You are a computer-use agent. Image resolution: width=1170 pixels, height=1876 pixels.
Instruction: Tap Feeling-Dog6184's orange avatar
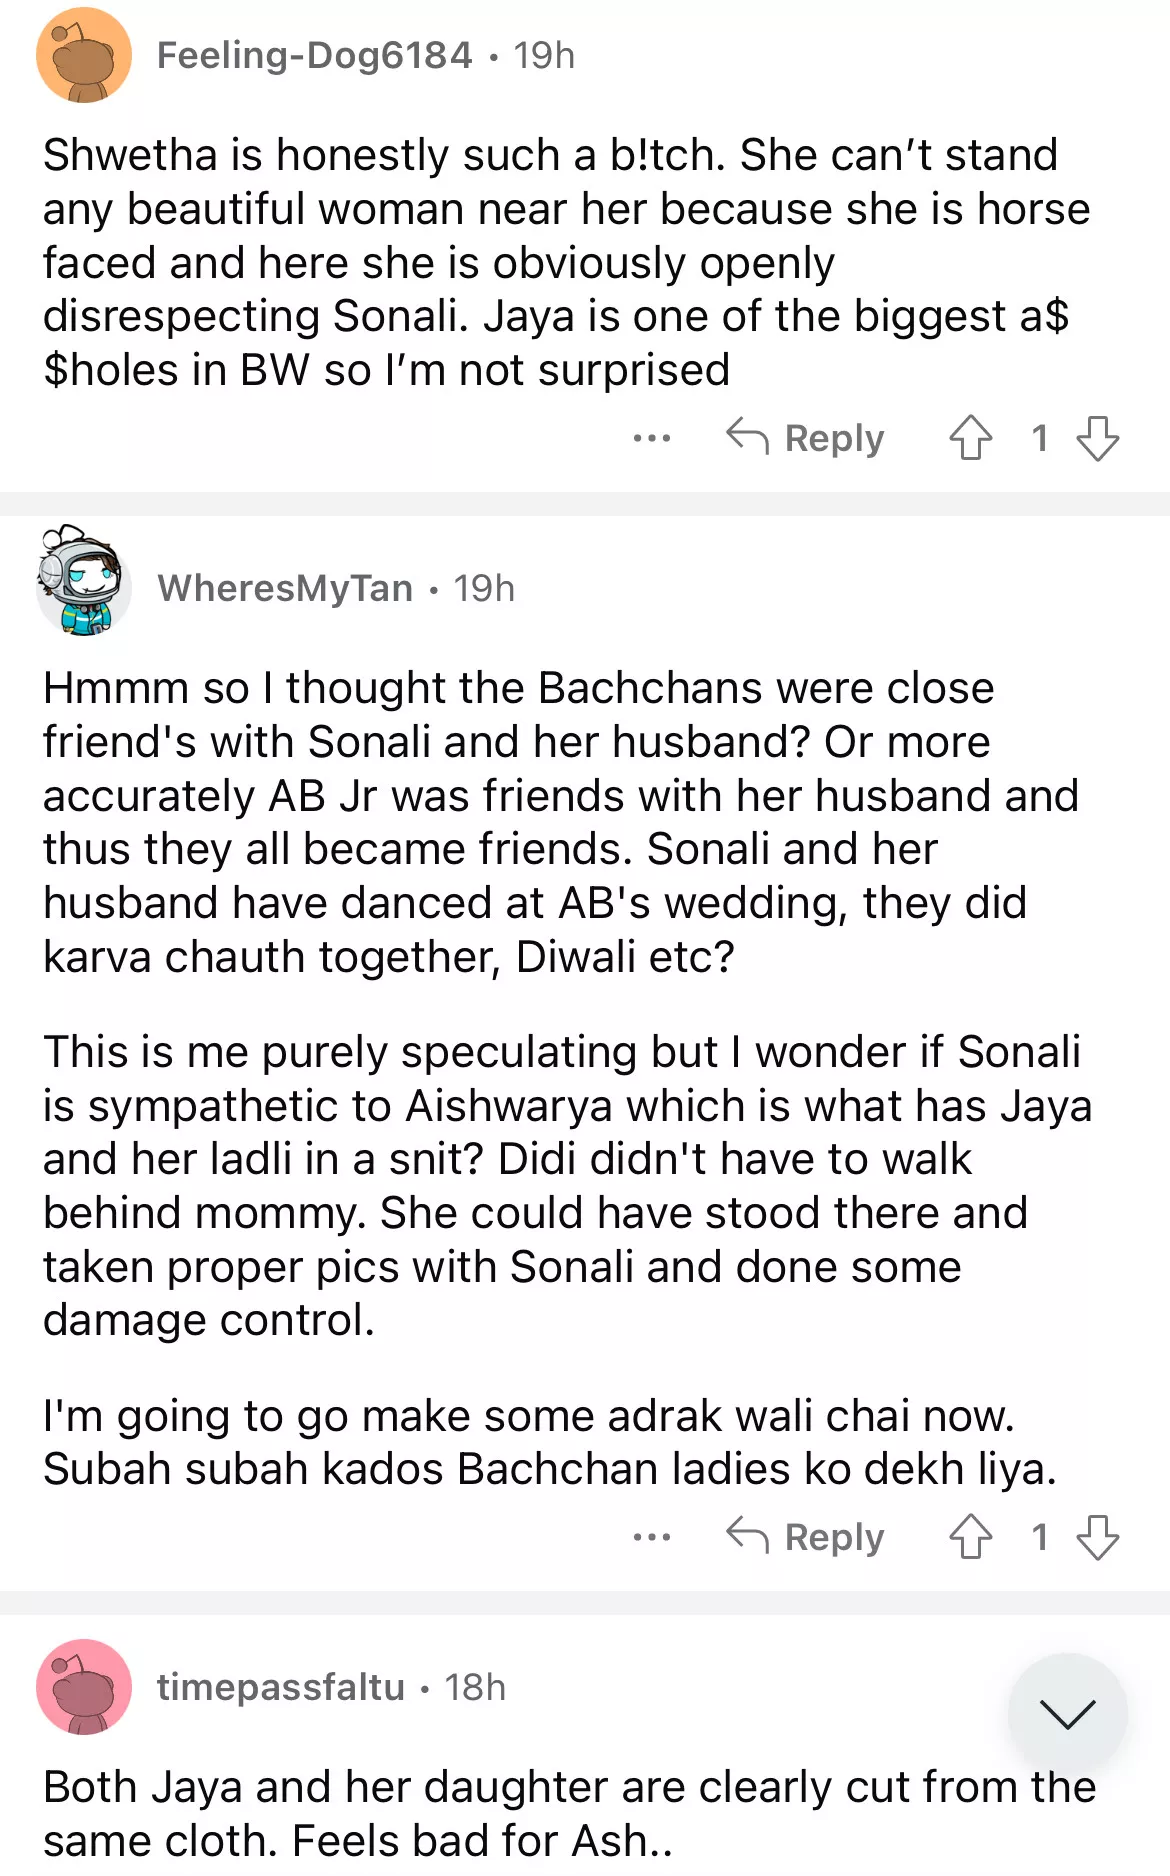tap(84, 56)
